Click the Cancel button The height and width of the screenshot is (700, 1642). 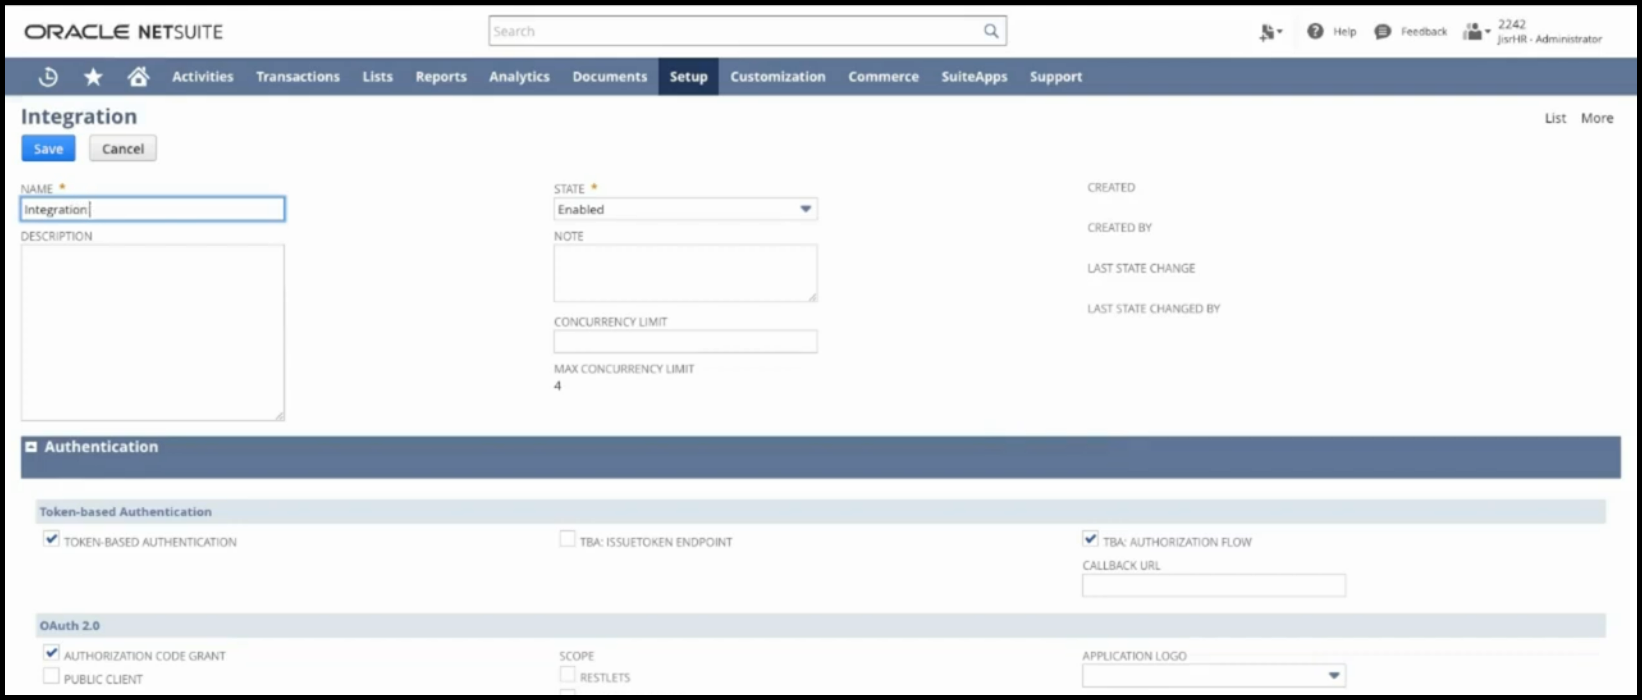point(123,149)
